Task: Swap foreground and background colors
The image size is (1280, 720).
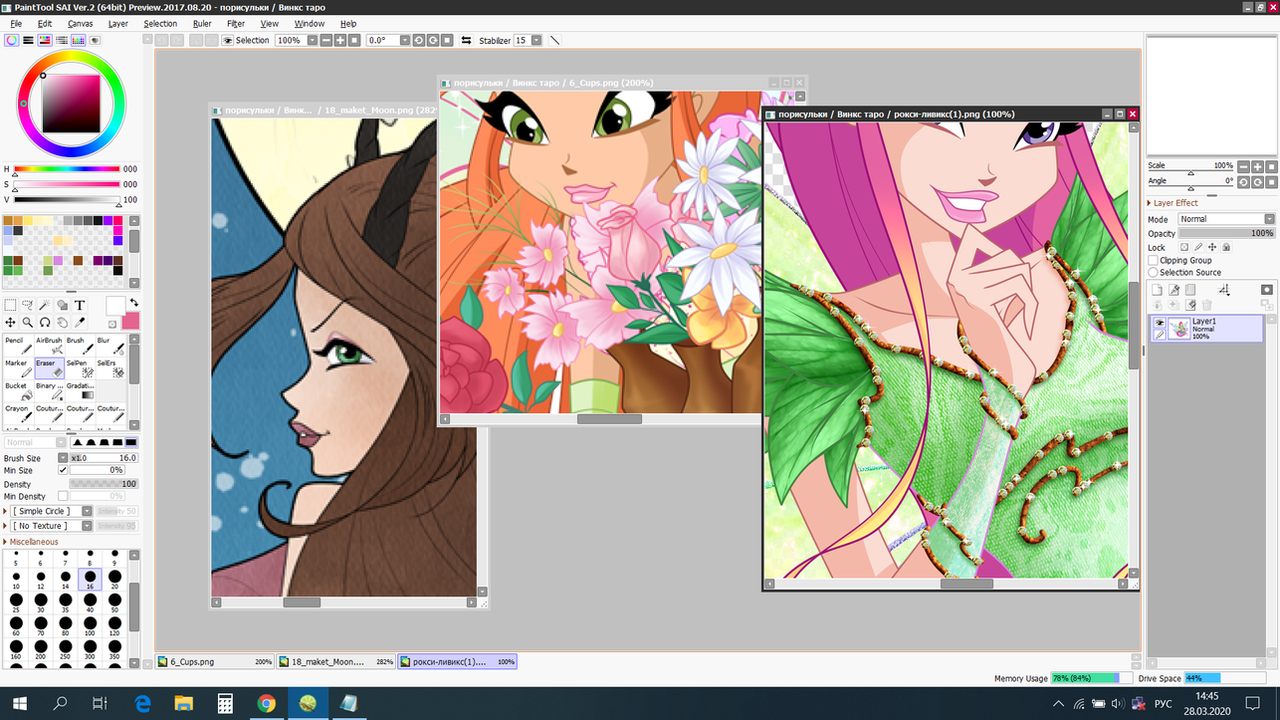Action: coord(134,303)
